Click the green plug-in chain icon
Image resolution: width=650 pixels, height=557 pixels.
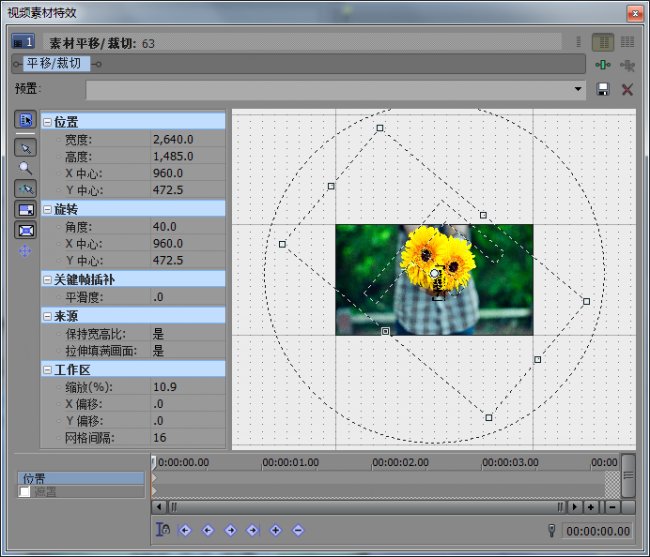[603, 65]
